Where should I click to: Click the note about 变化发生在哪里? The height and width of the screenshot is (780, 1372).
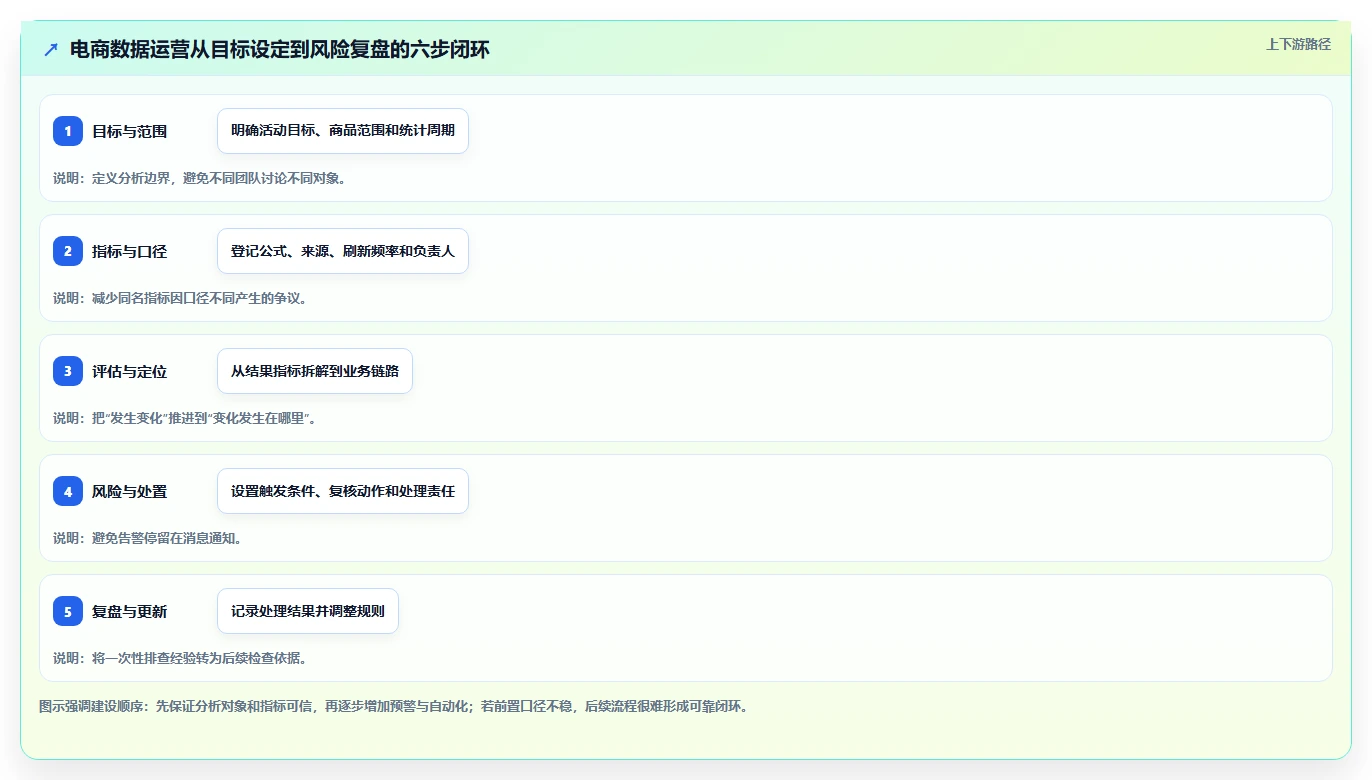tap(186, 418)
